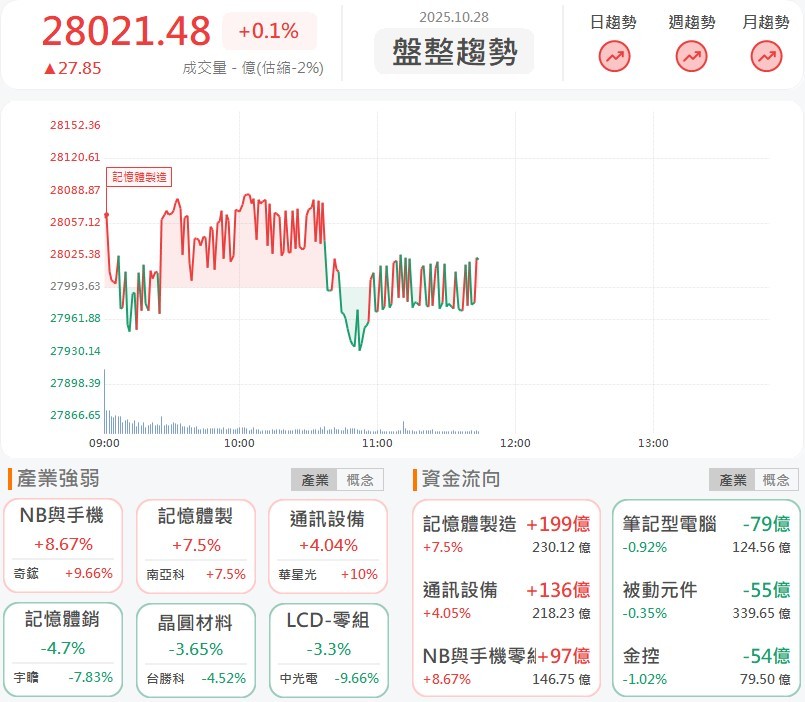Open the 記憶體製 +7.5% sector card

coord(195,544)
